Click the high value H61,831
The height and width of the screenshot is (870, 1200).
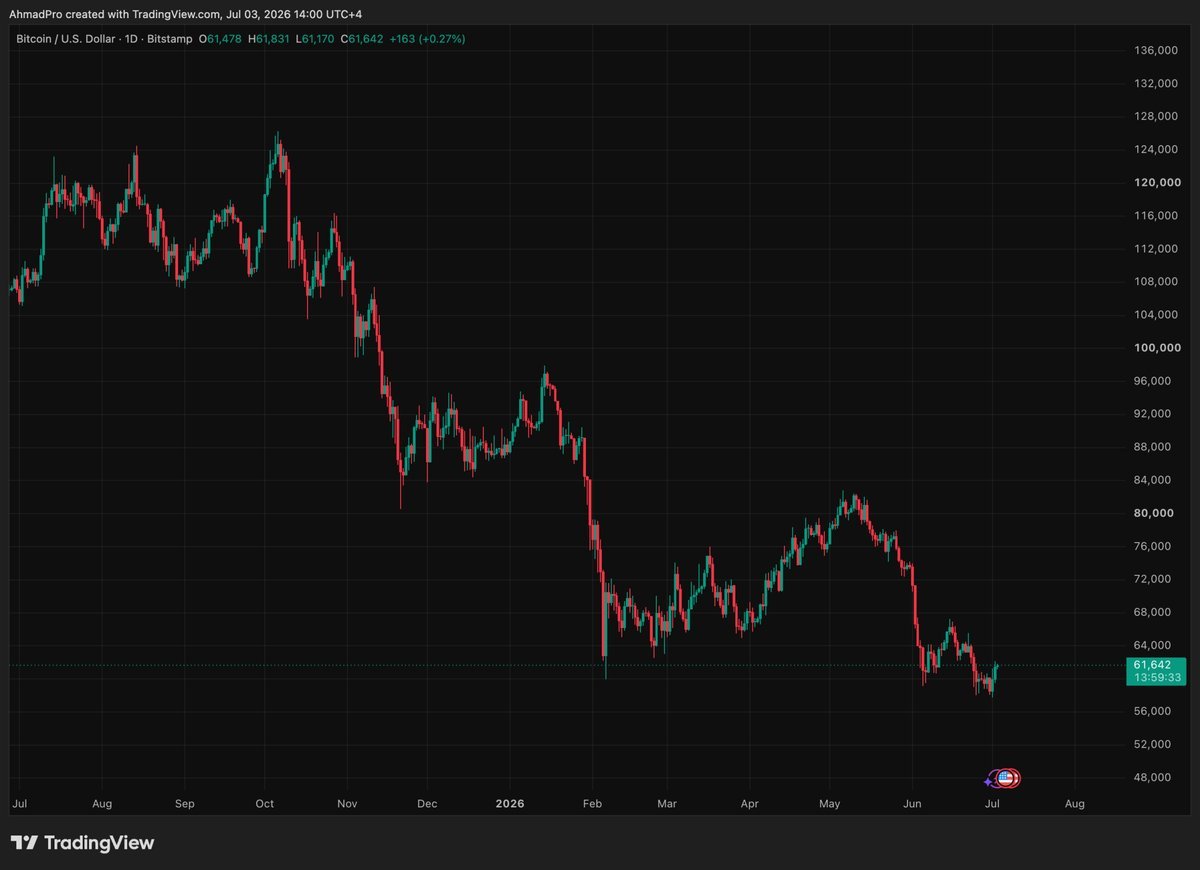tap(271, 39)
